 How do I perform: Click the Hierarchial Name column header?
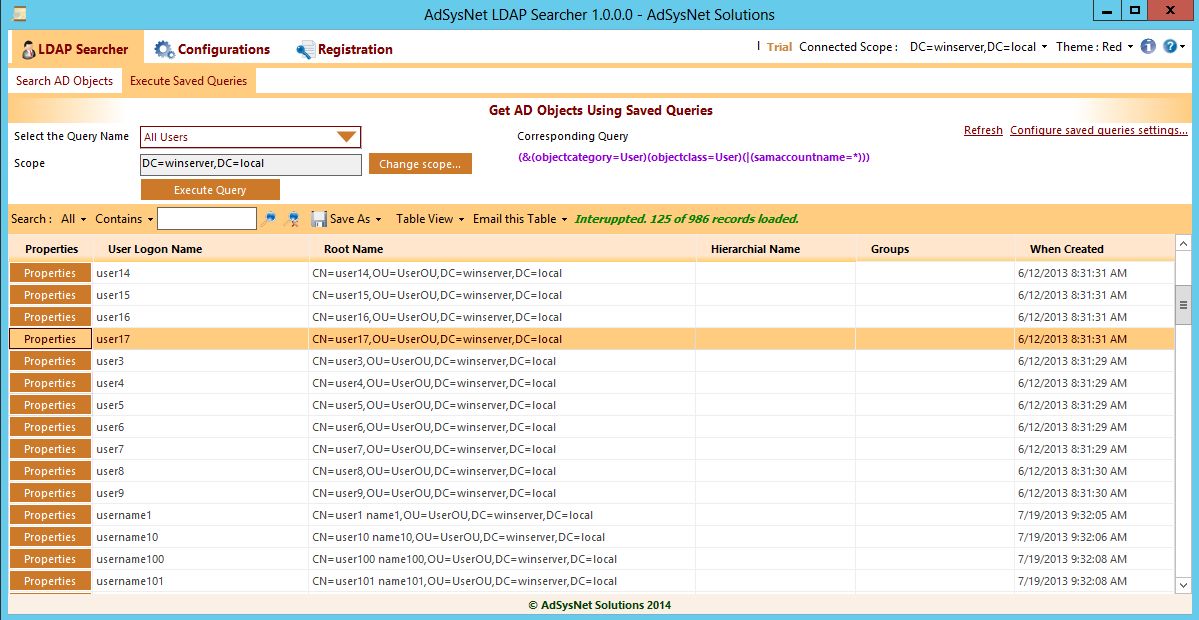click(775, 248)
